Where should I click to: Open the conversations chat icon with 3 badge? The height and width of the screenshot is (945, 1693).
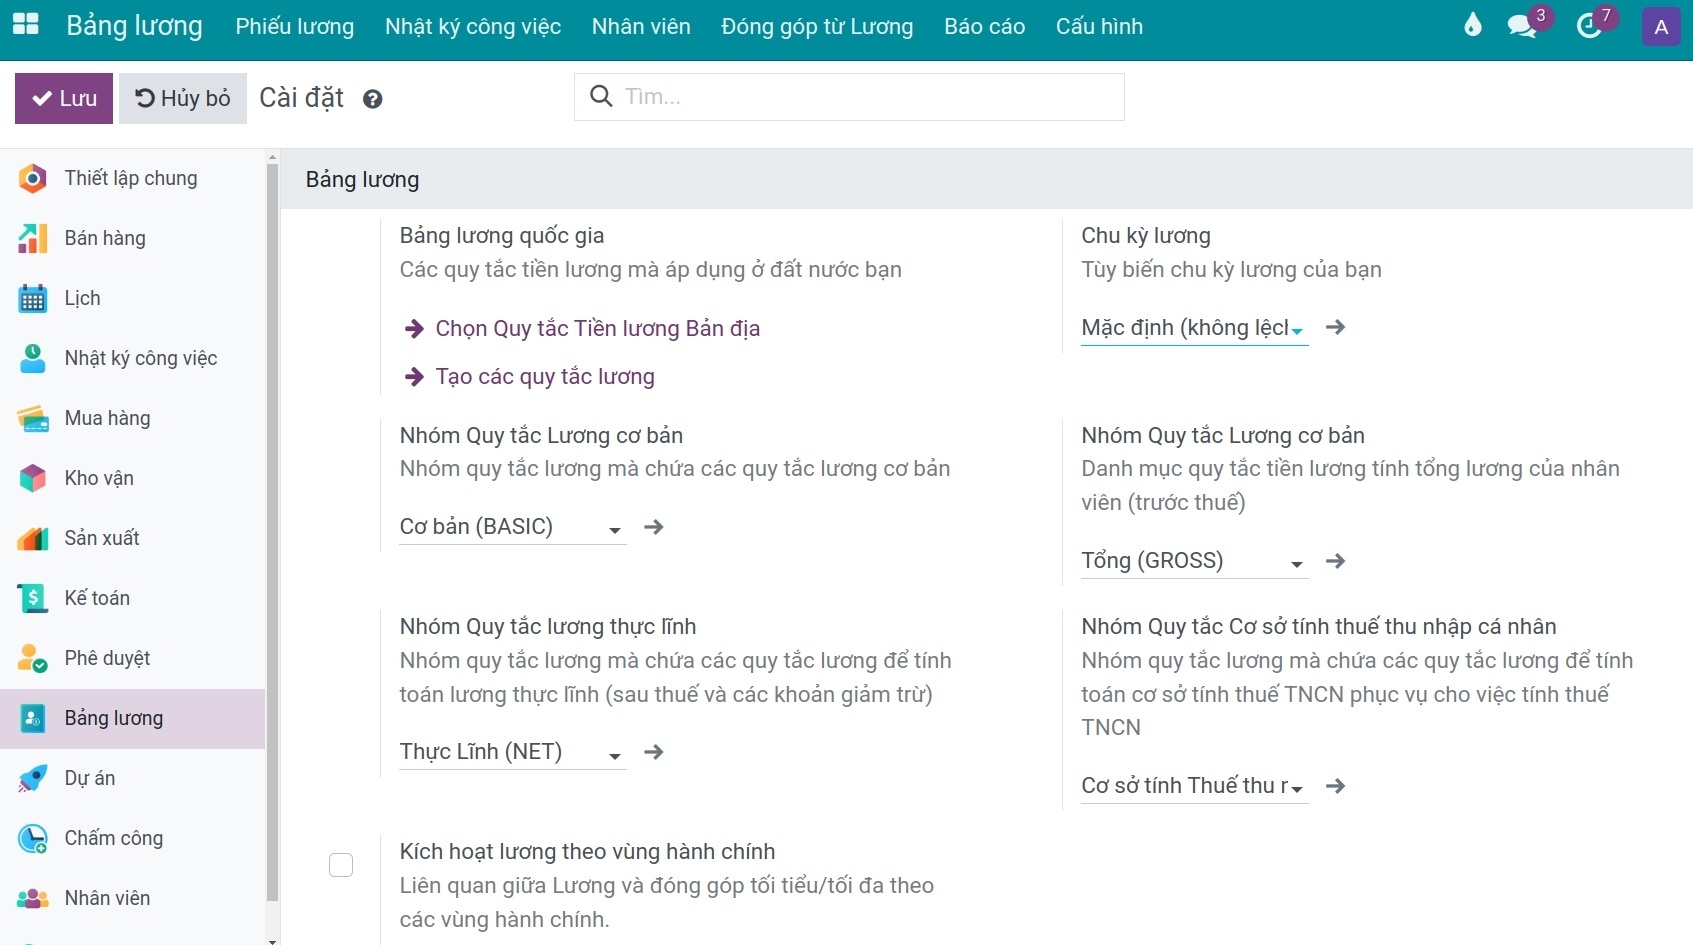[1522, 26]
